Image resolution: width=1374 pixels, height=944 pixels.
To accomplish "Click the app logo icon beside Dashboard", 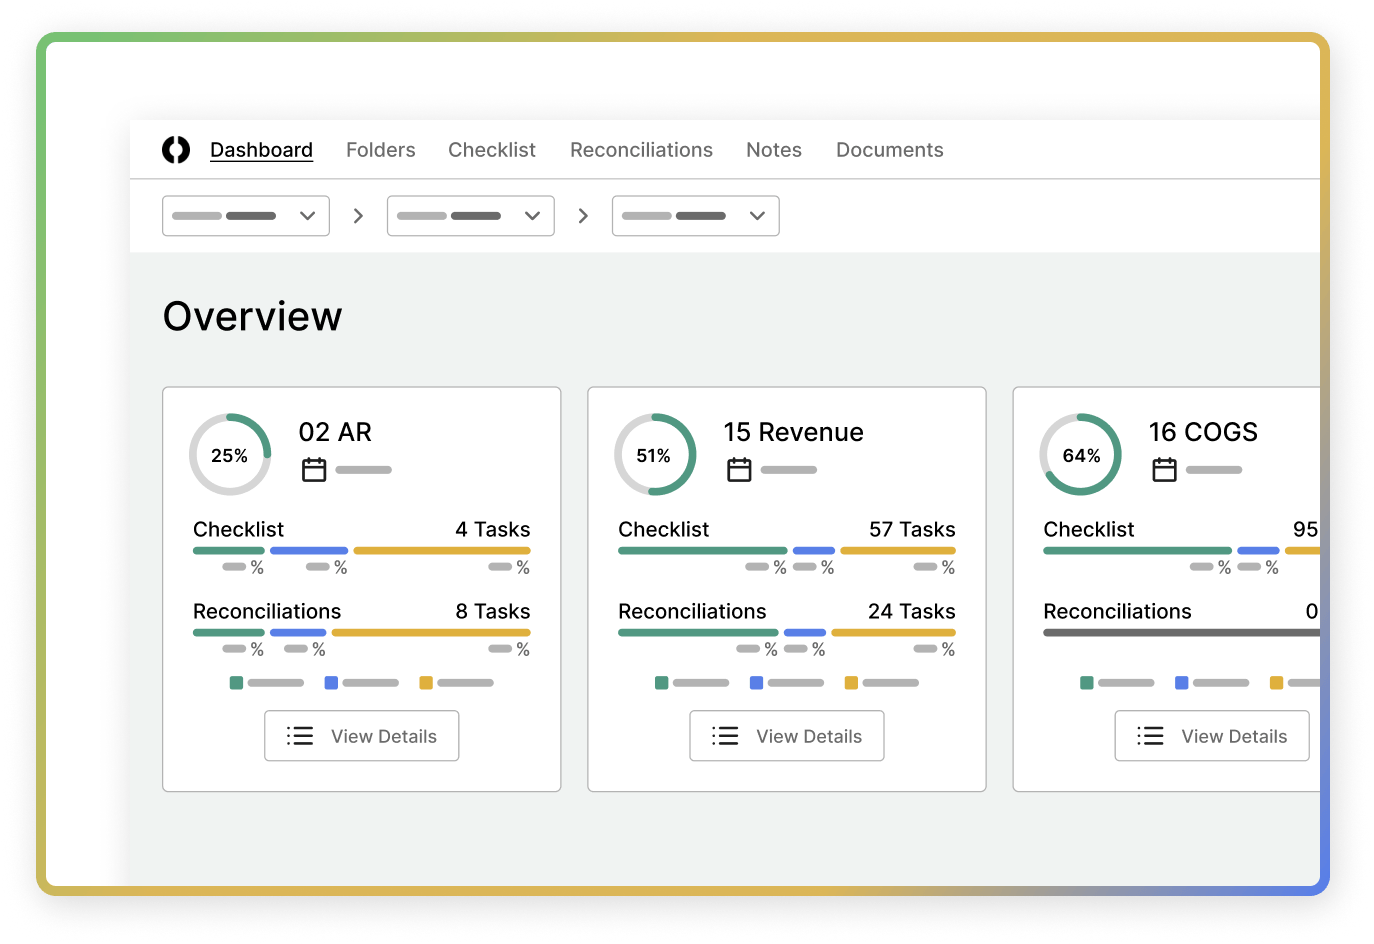I will (x=176, y=150).
